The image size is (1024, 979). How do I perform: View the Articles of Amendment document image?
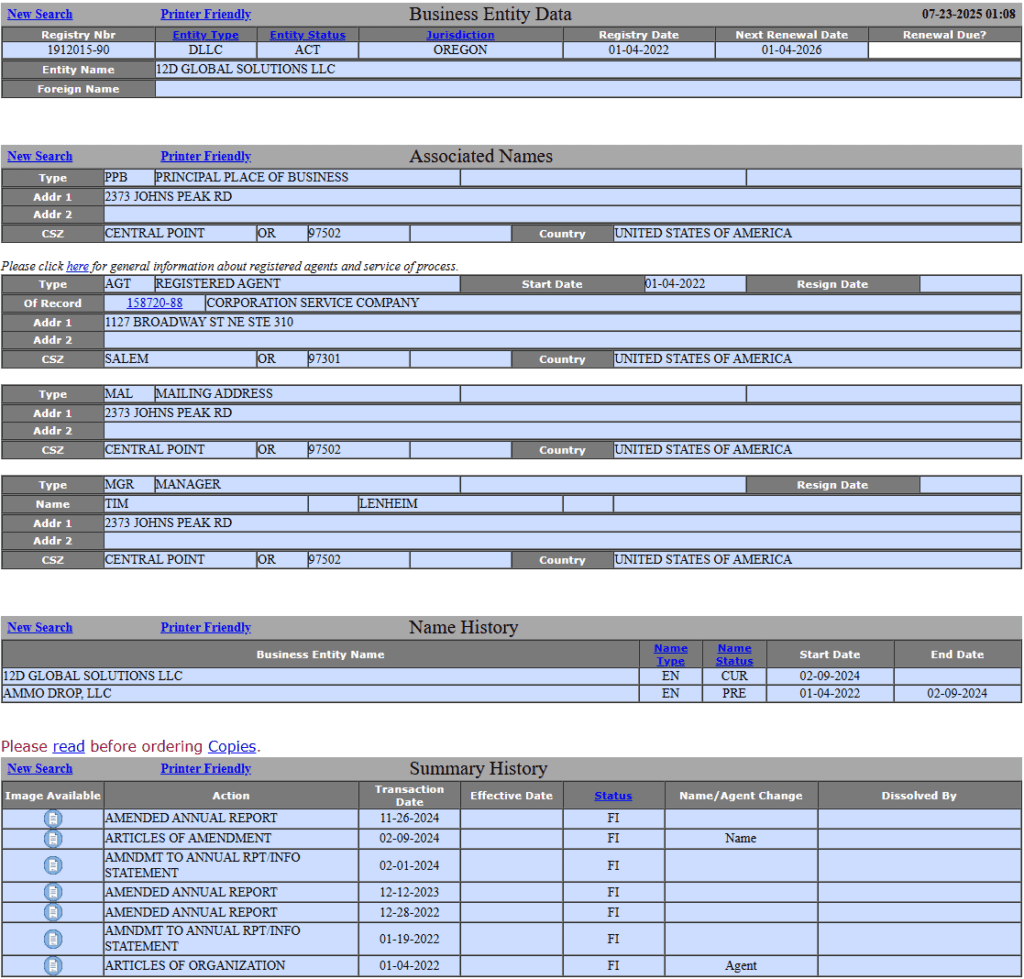pos(52,838)
